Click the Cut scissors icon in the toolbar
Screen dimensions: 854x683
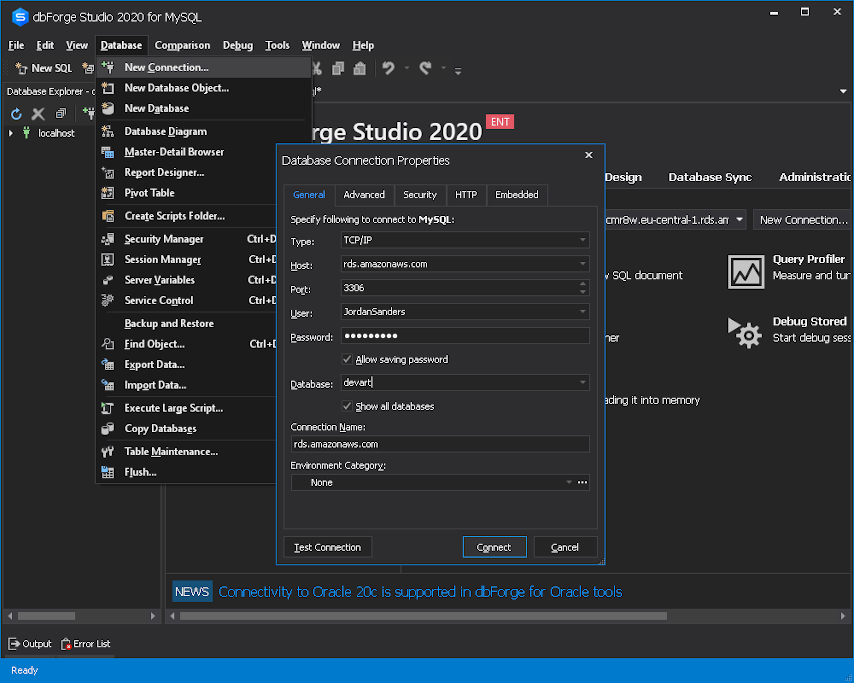coord(318,68)
